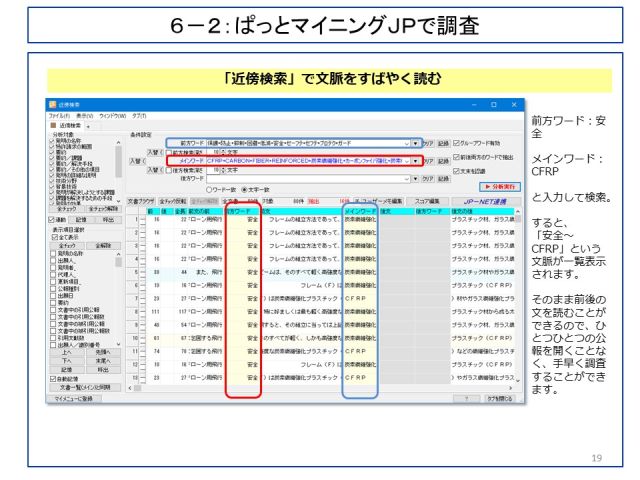Select result row 5 starting また、飛行

(320, 272)
